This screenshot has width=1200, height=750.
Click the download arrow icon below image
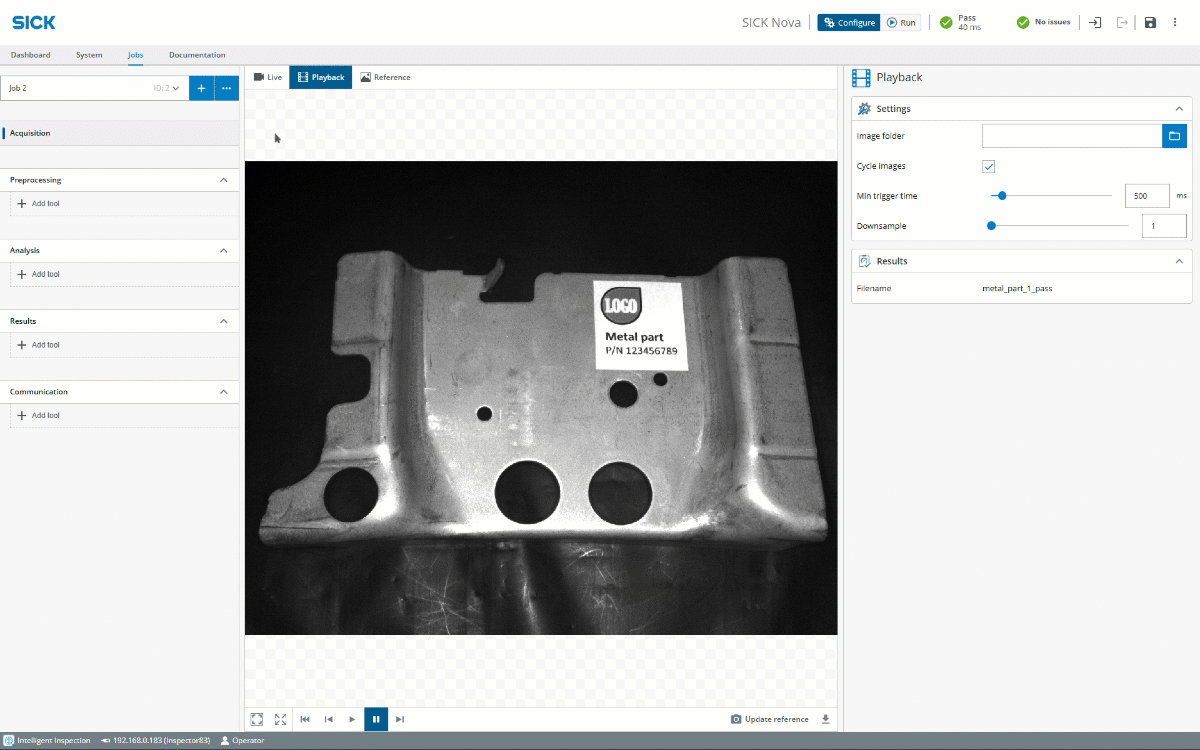[x=825, y=719]
